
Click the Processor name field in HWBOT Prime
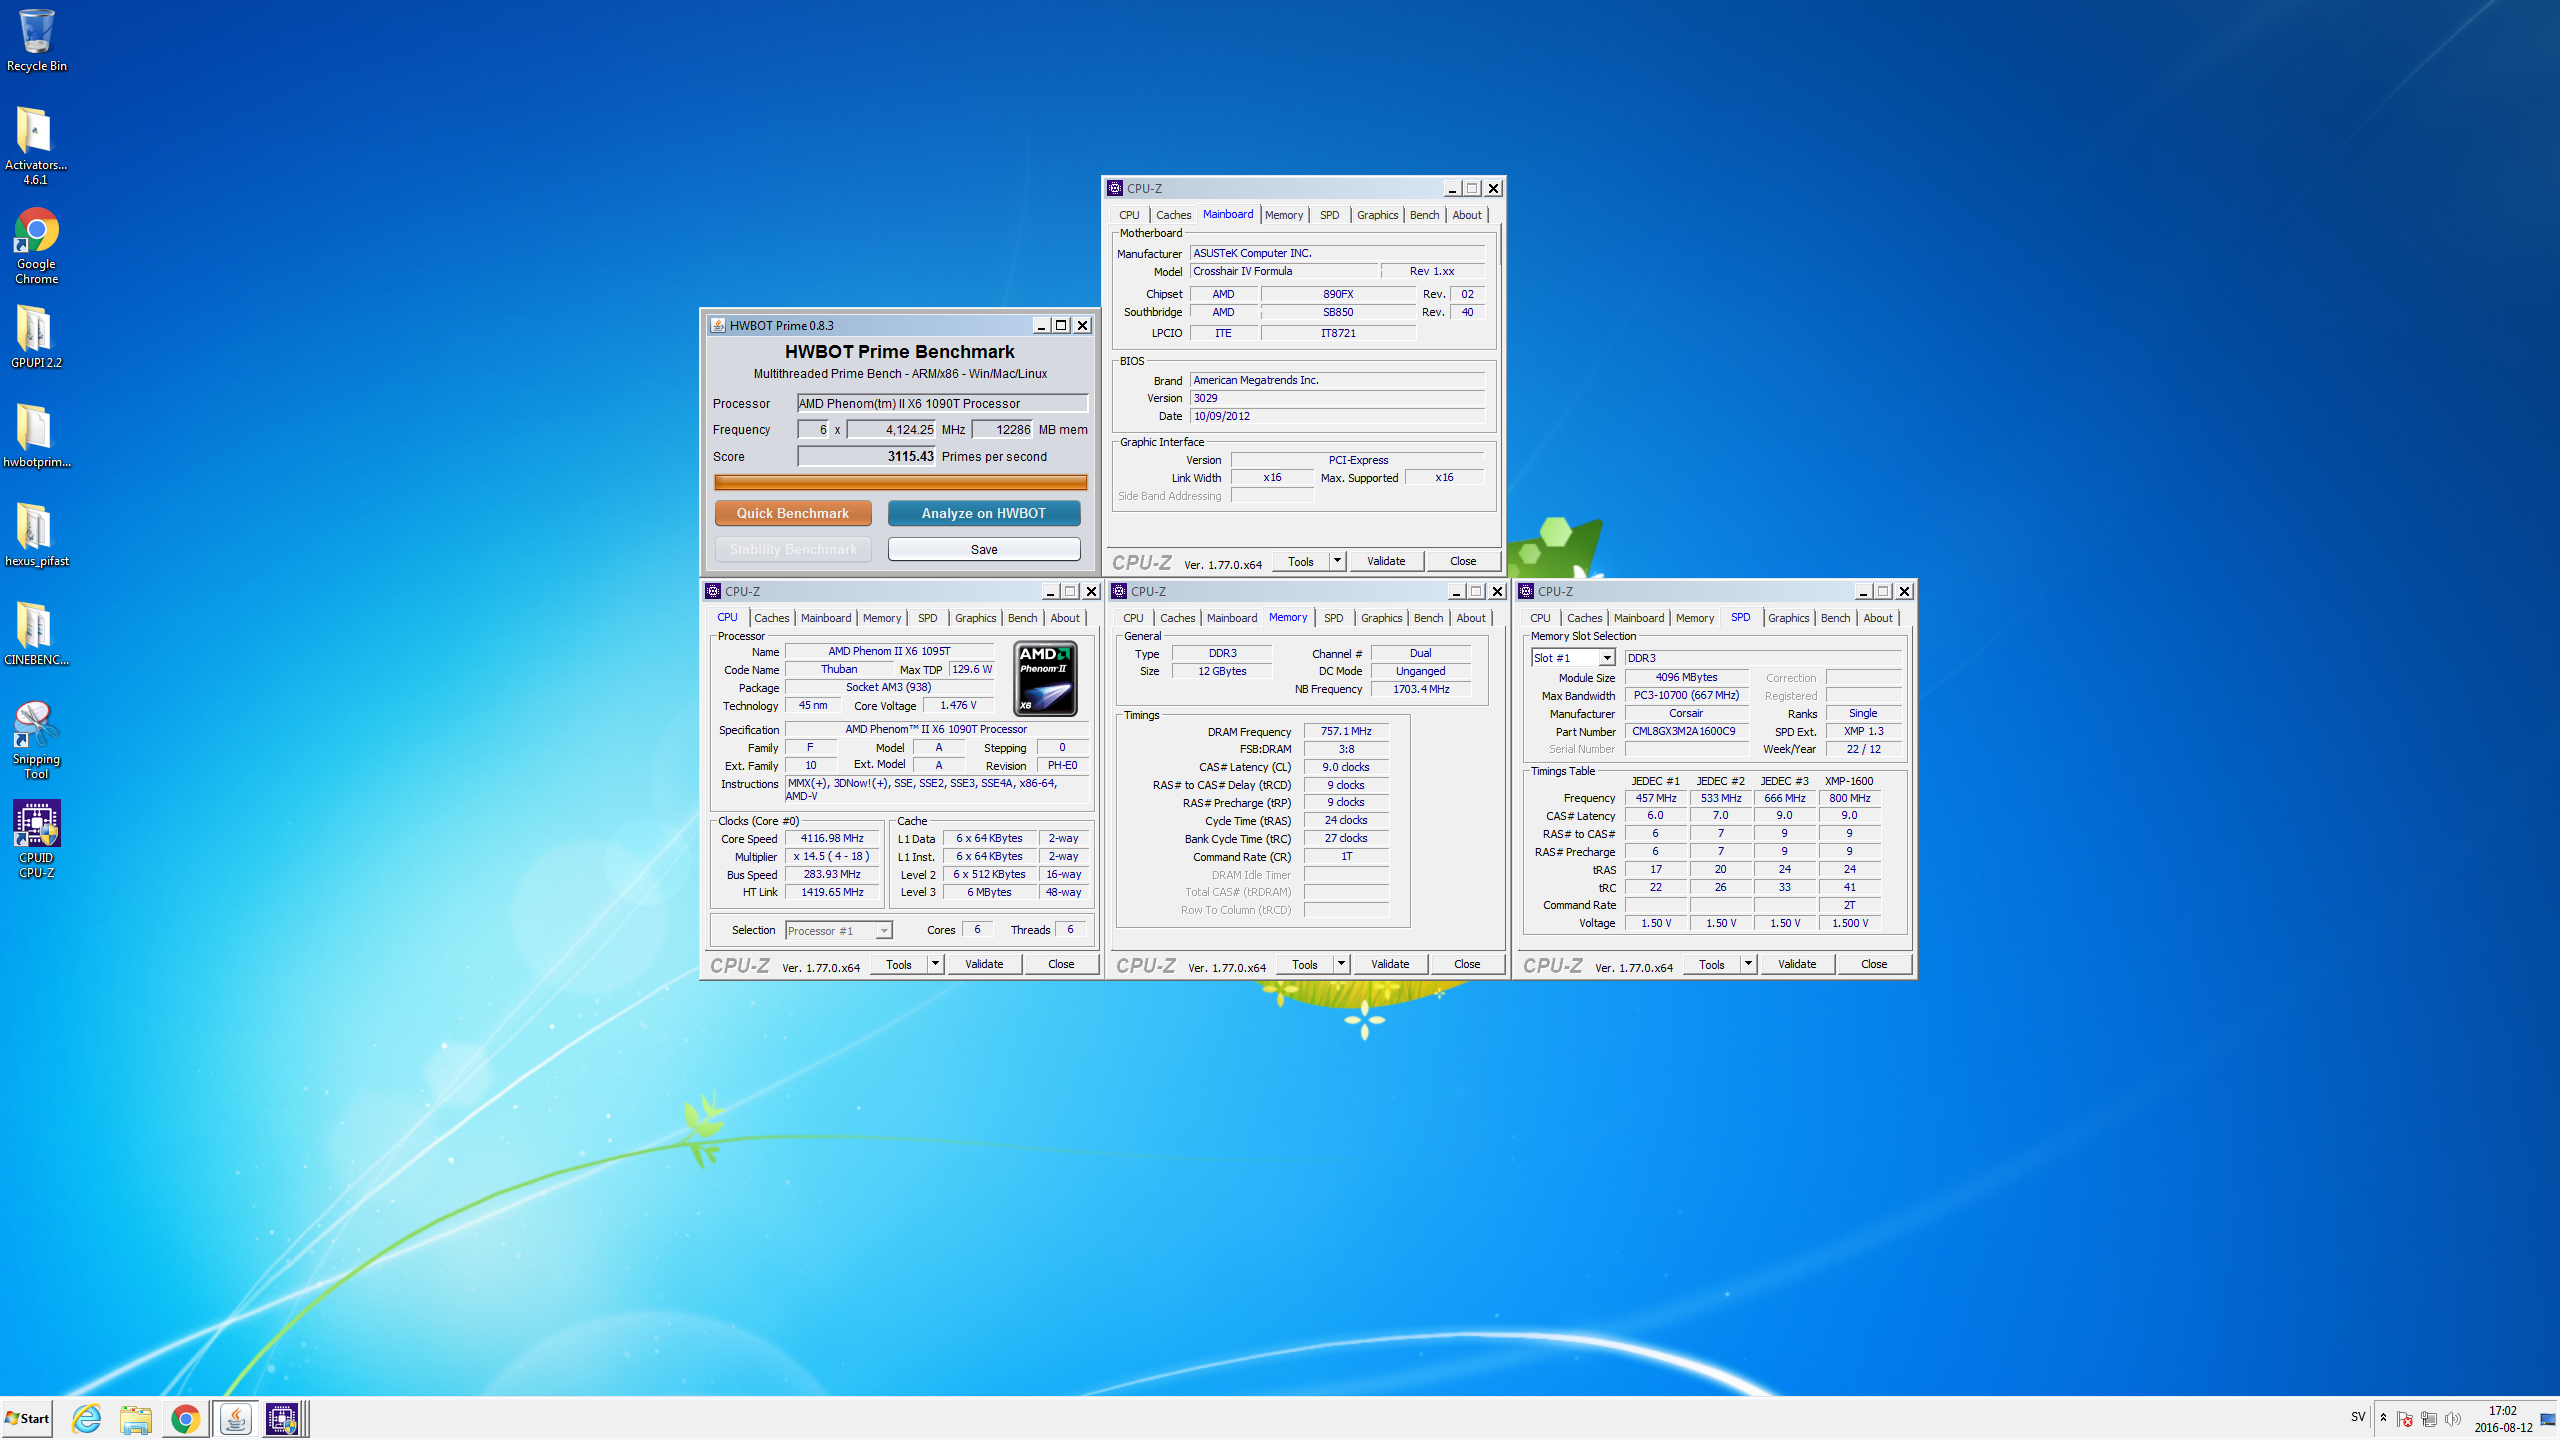(x=942, y=403)
